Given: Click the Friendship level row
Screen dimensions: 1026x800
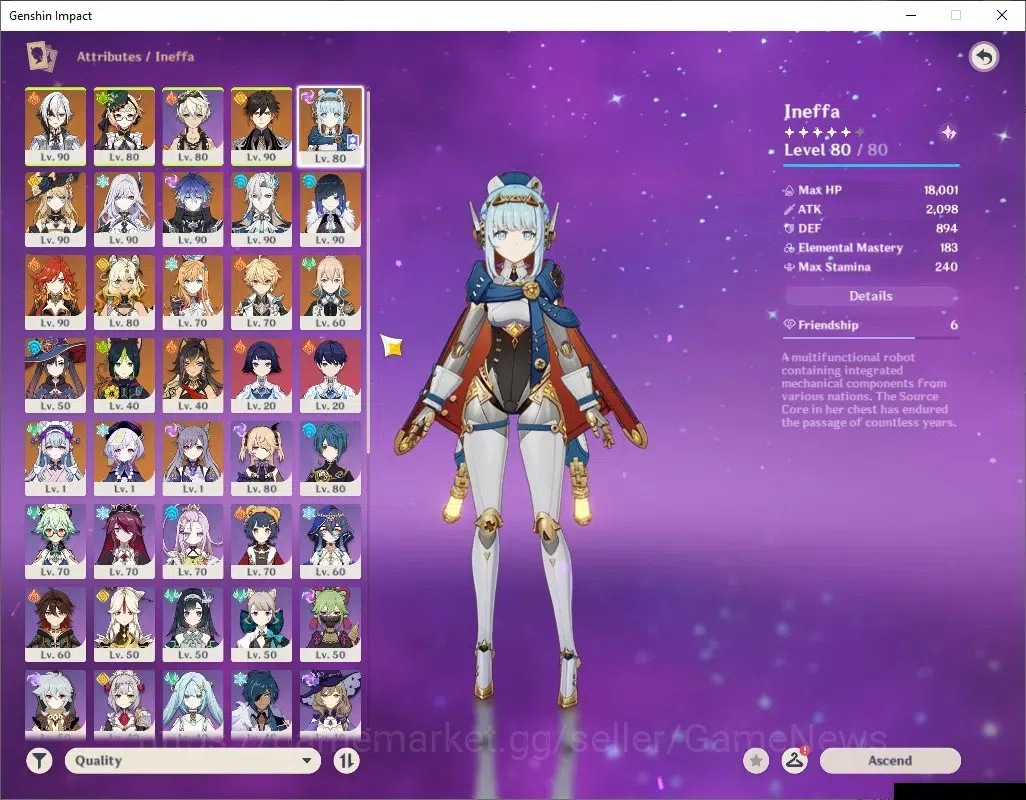Looking at the screenshot, I should pos(870,325).
